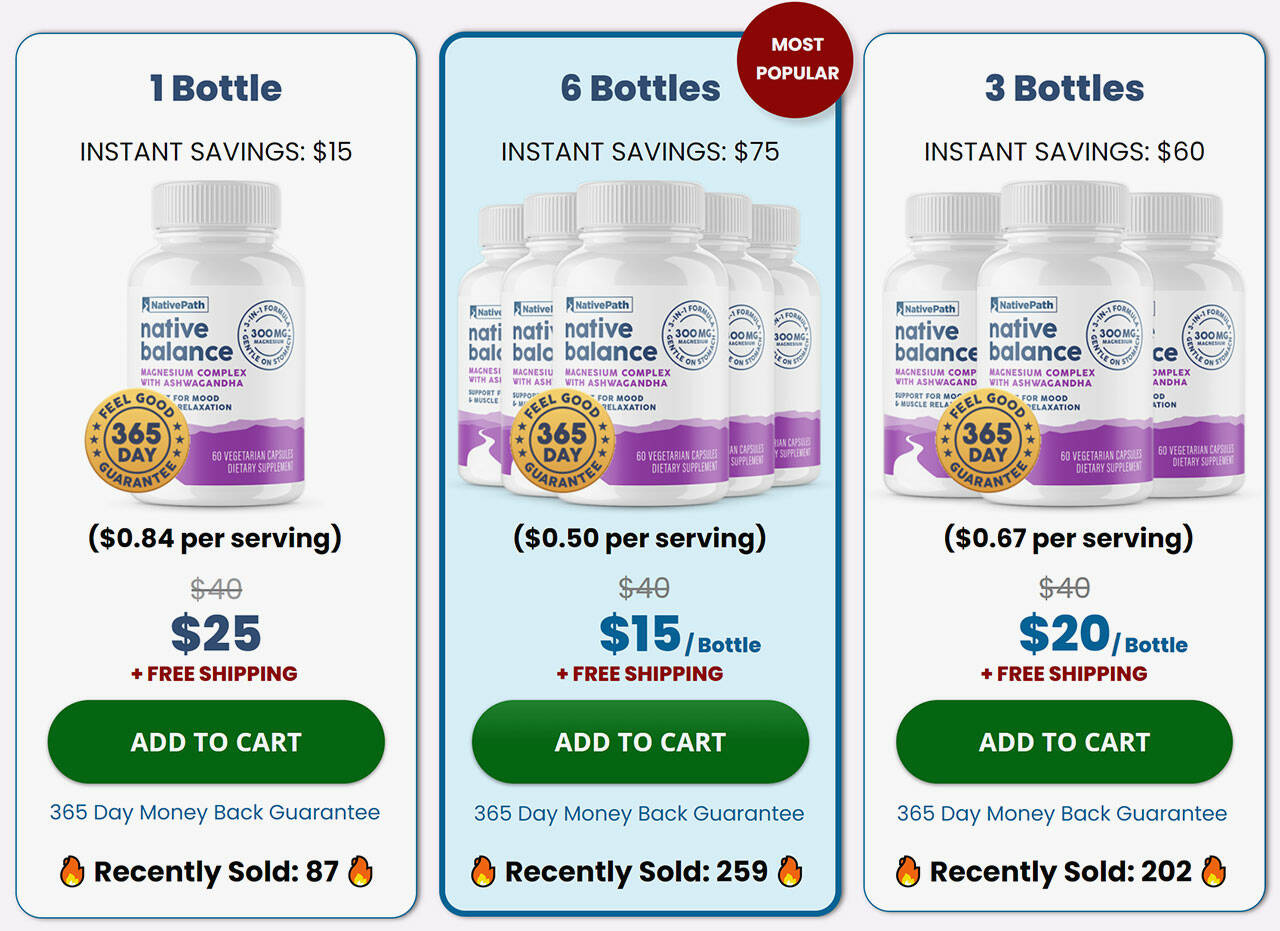Open the Money Back Guarantee link under 1 Bottle
1280x931 pixels.
pos(215,812)
